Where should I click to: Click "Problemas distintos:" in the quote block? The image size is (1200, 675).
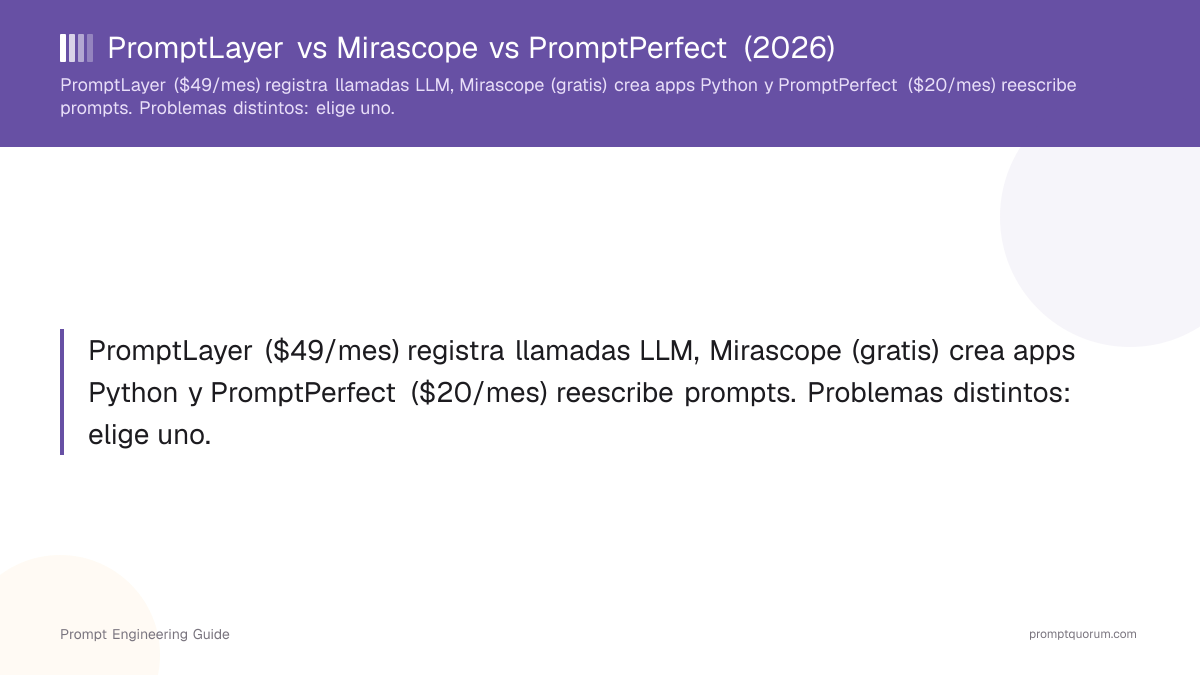939,393
